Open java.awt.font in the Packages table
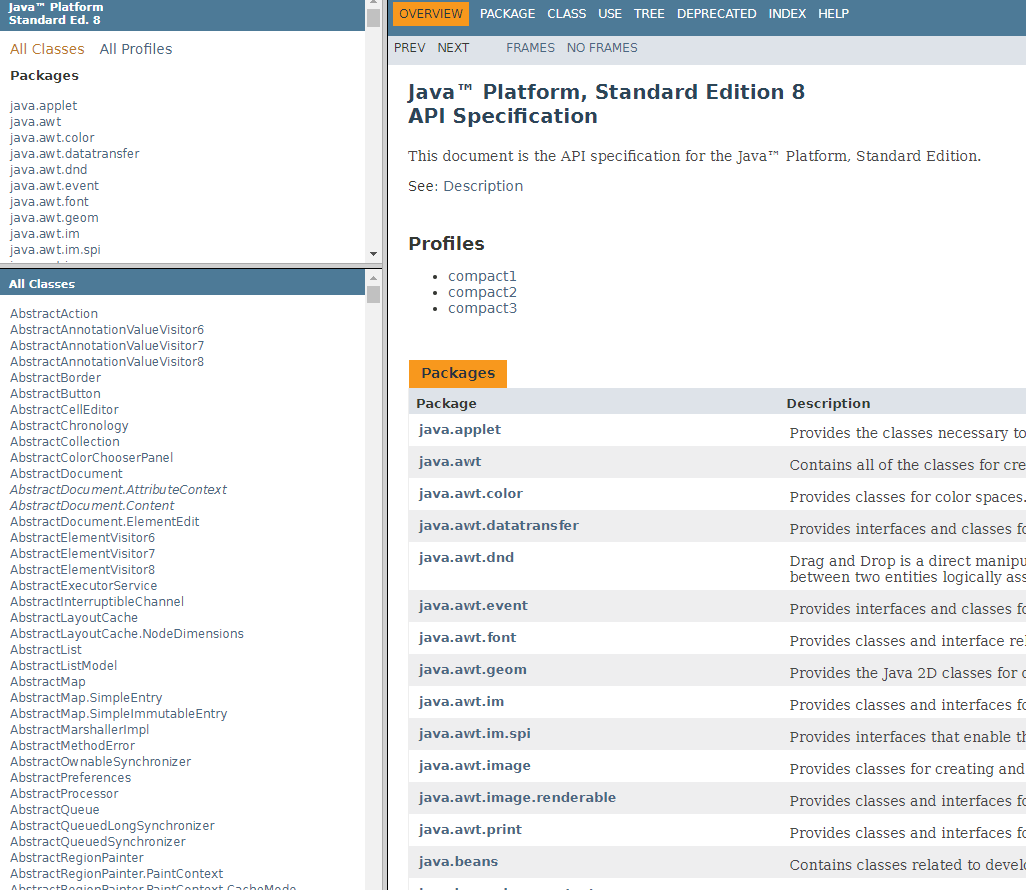This screenshot has height=890, width=1026. click(467, 638)
